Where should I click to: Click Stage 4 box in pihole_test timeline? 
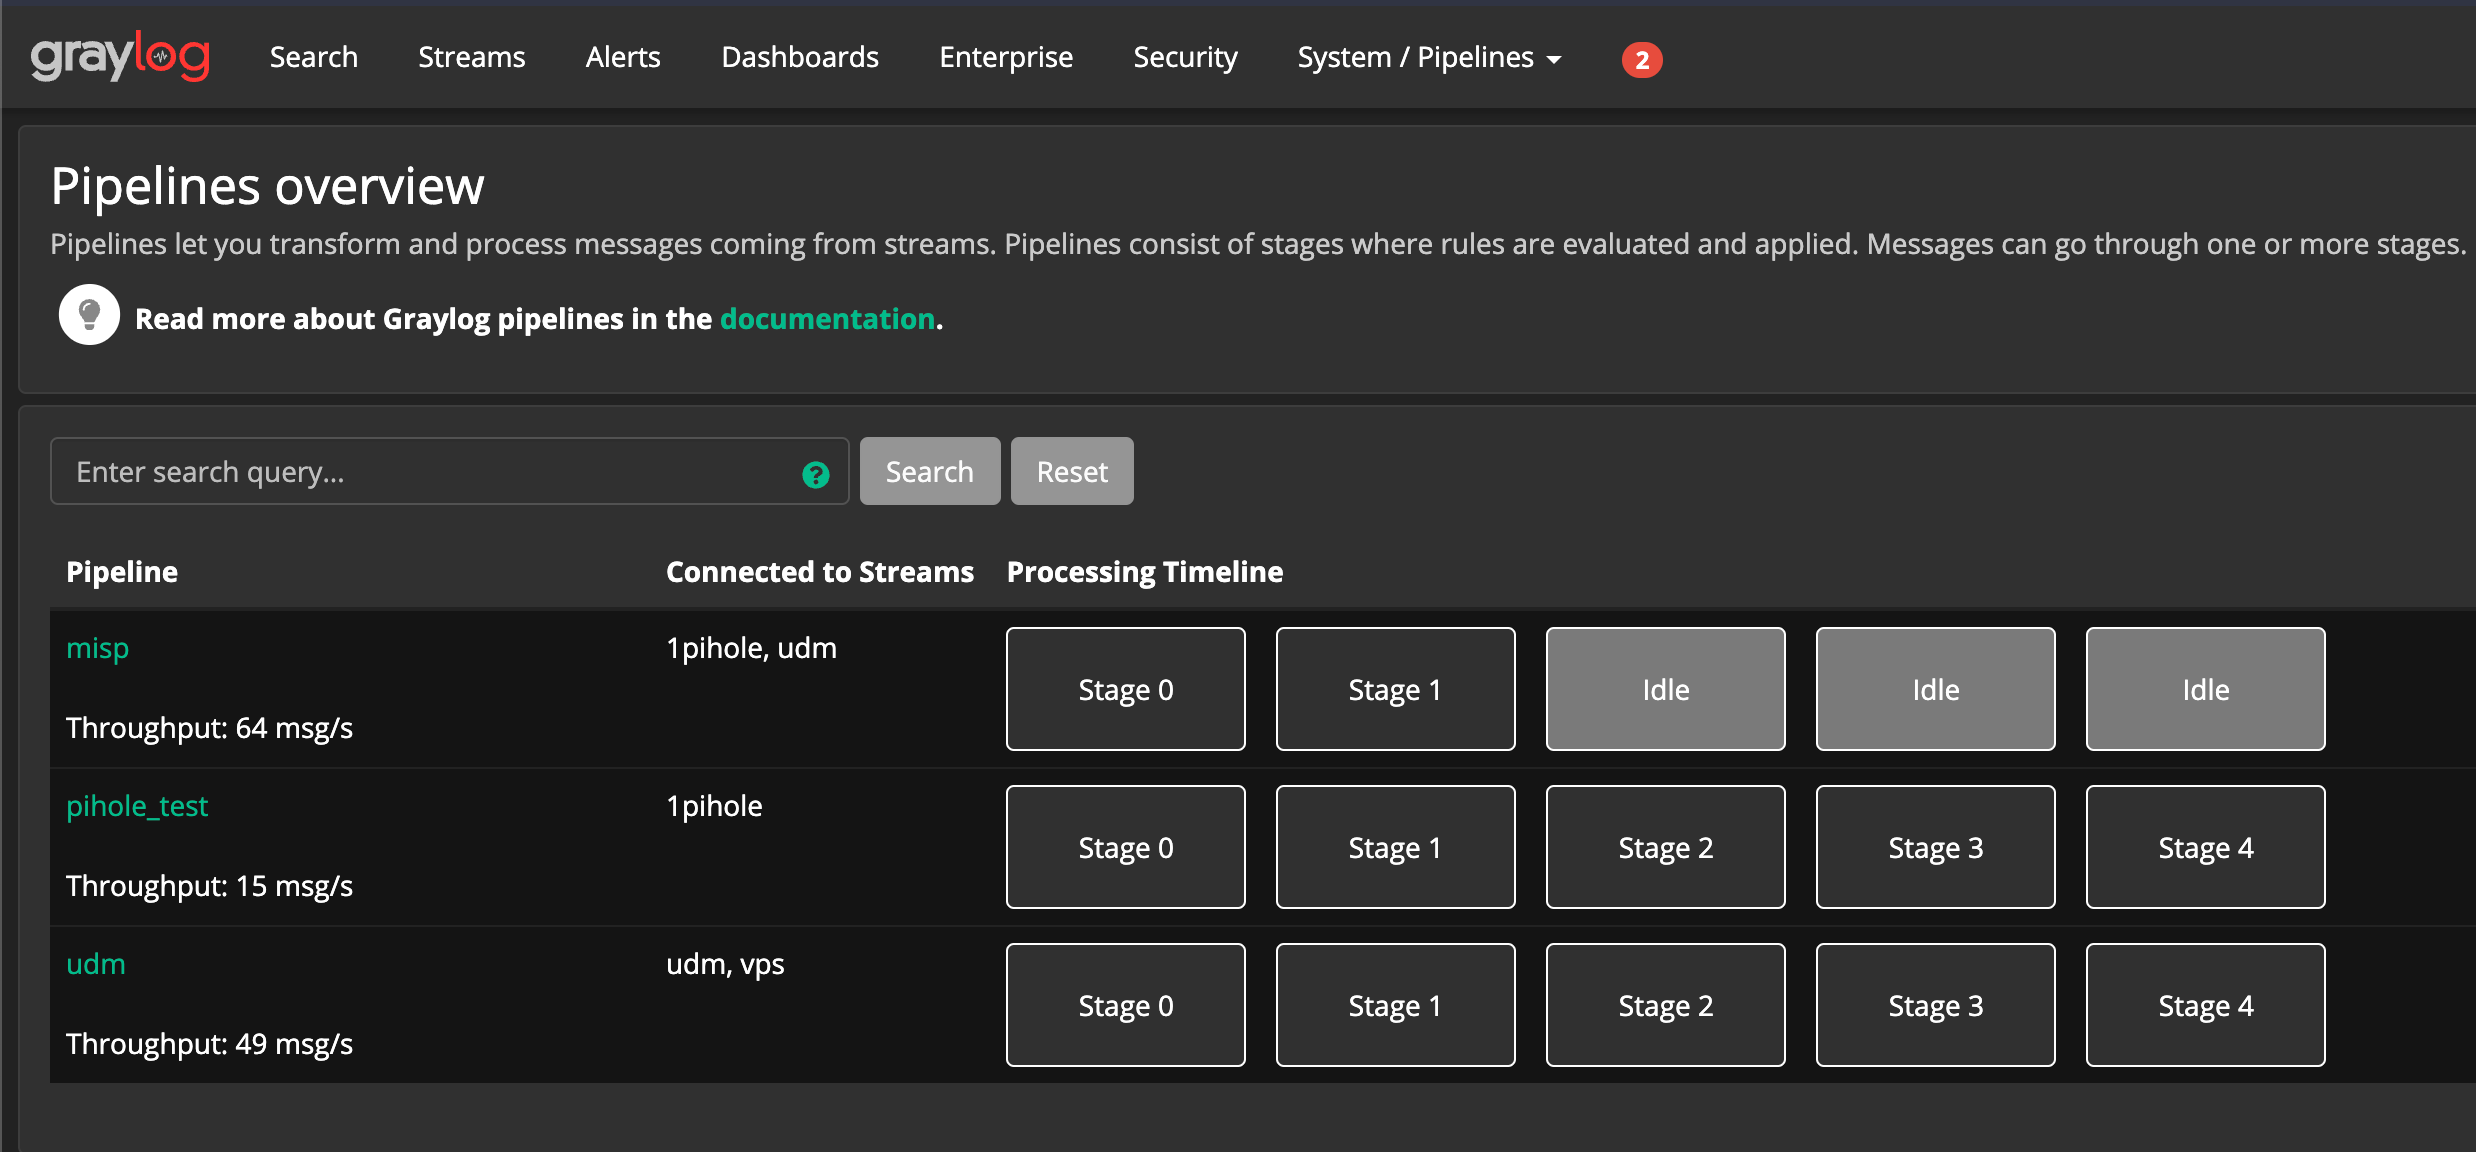(2205, 847)
